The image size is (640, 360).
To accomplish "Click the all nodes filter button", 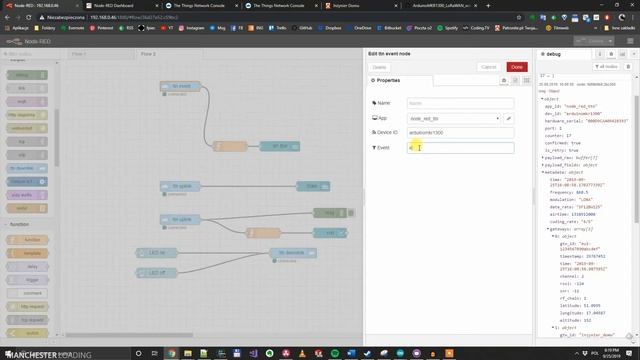I will point(606,67).
